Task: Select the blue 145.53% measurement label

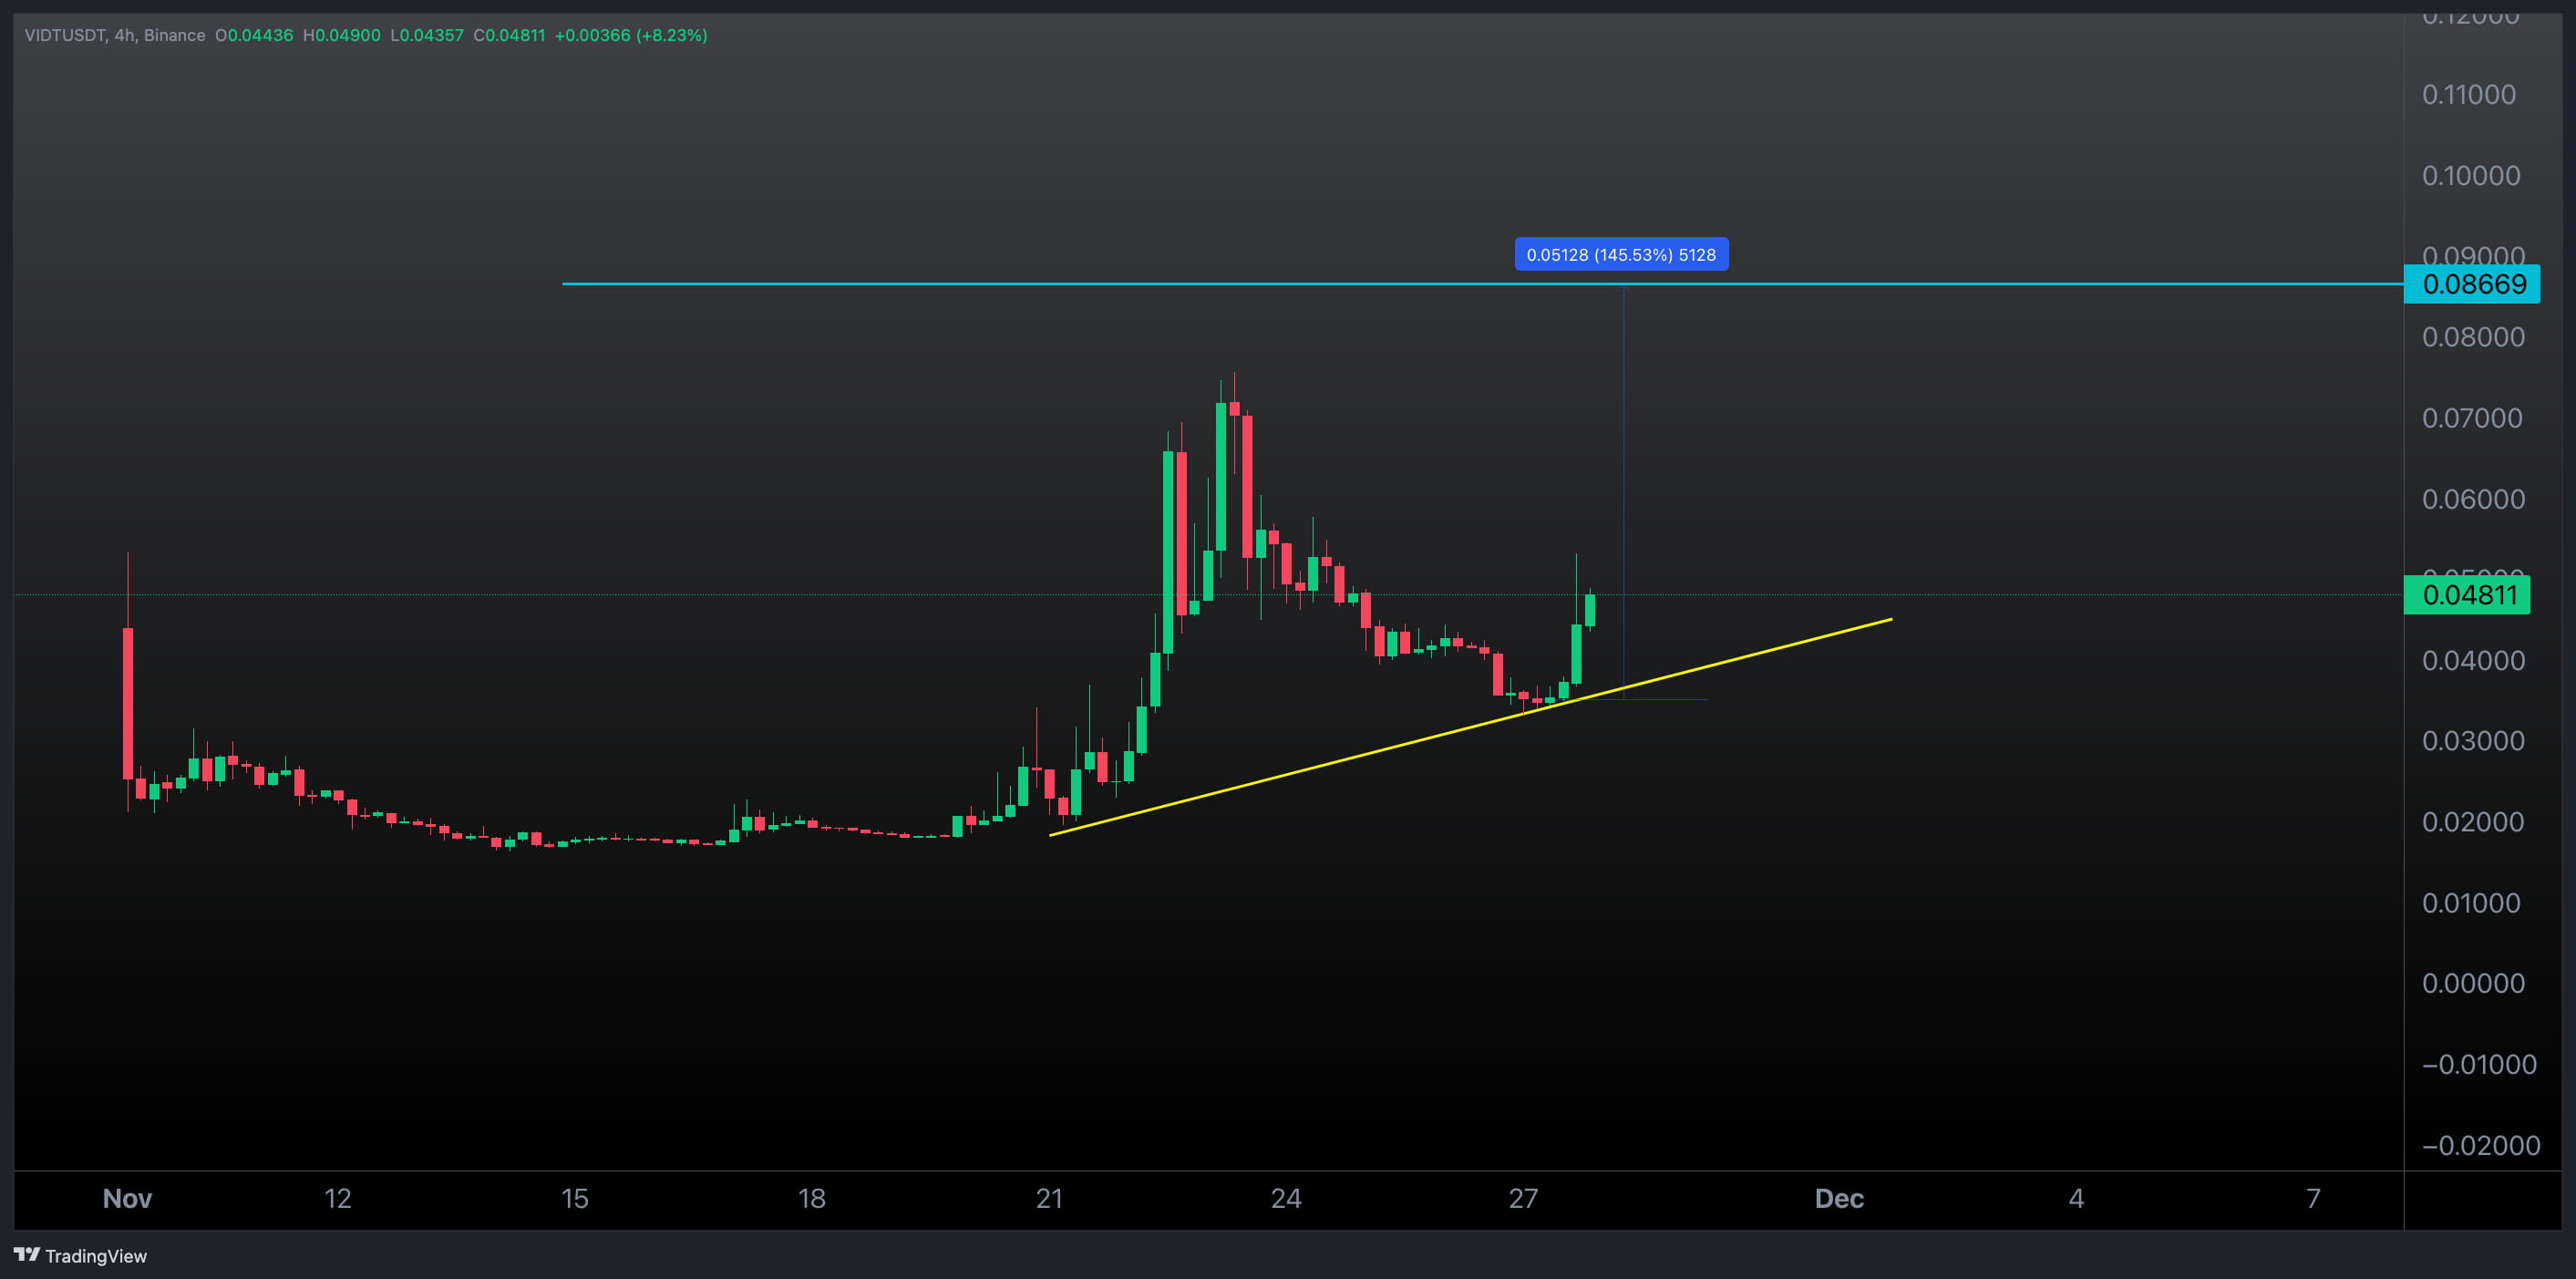Action: click(1620, 254)
